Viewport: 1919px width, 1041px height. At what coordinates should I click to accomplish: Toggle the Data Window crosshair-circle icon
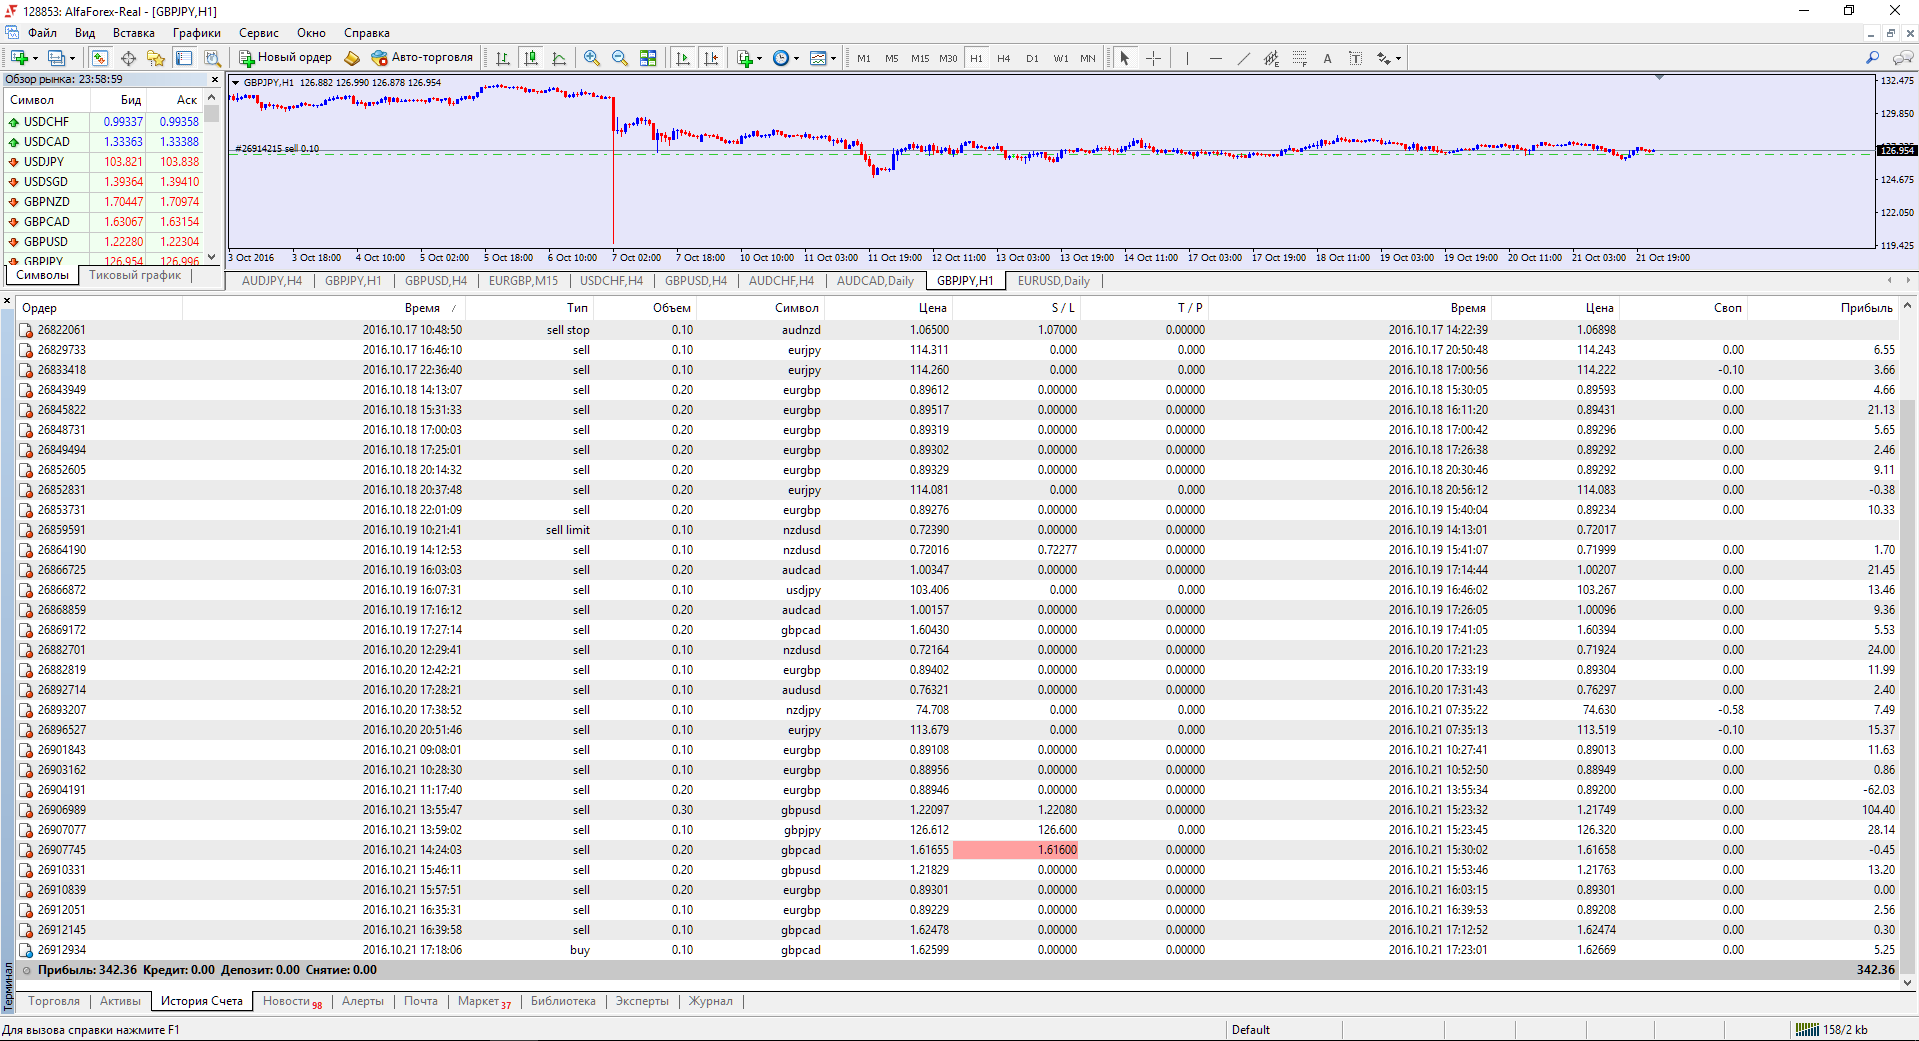(x=128, y=58)
